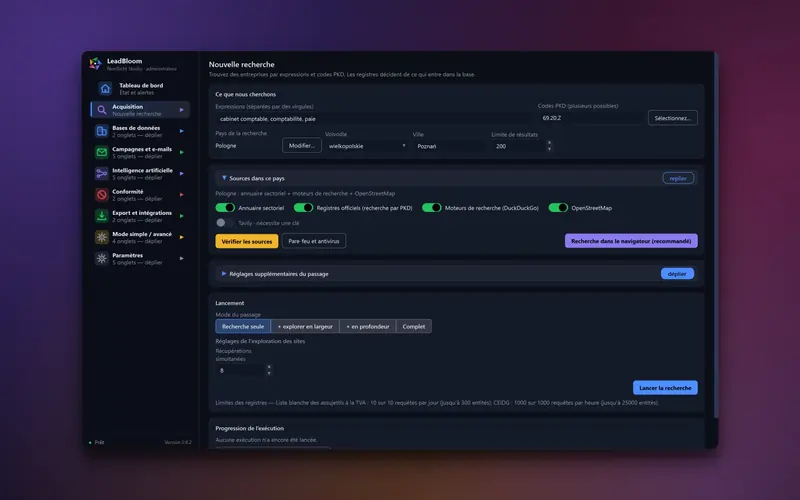This screenshot has width=800, height=500.
Task: Click the Export et intégrations download icon
Action: point(102,216)
